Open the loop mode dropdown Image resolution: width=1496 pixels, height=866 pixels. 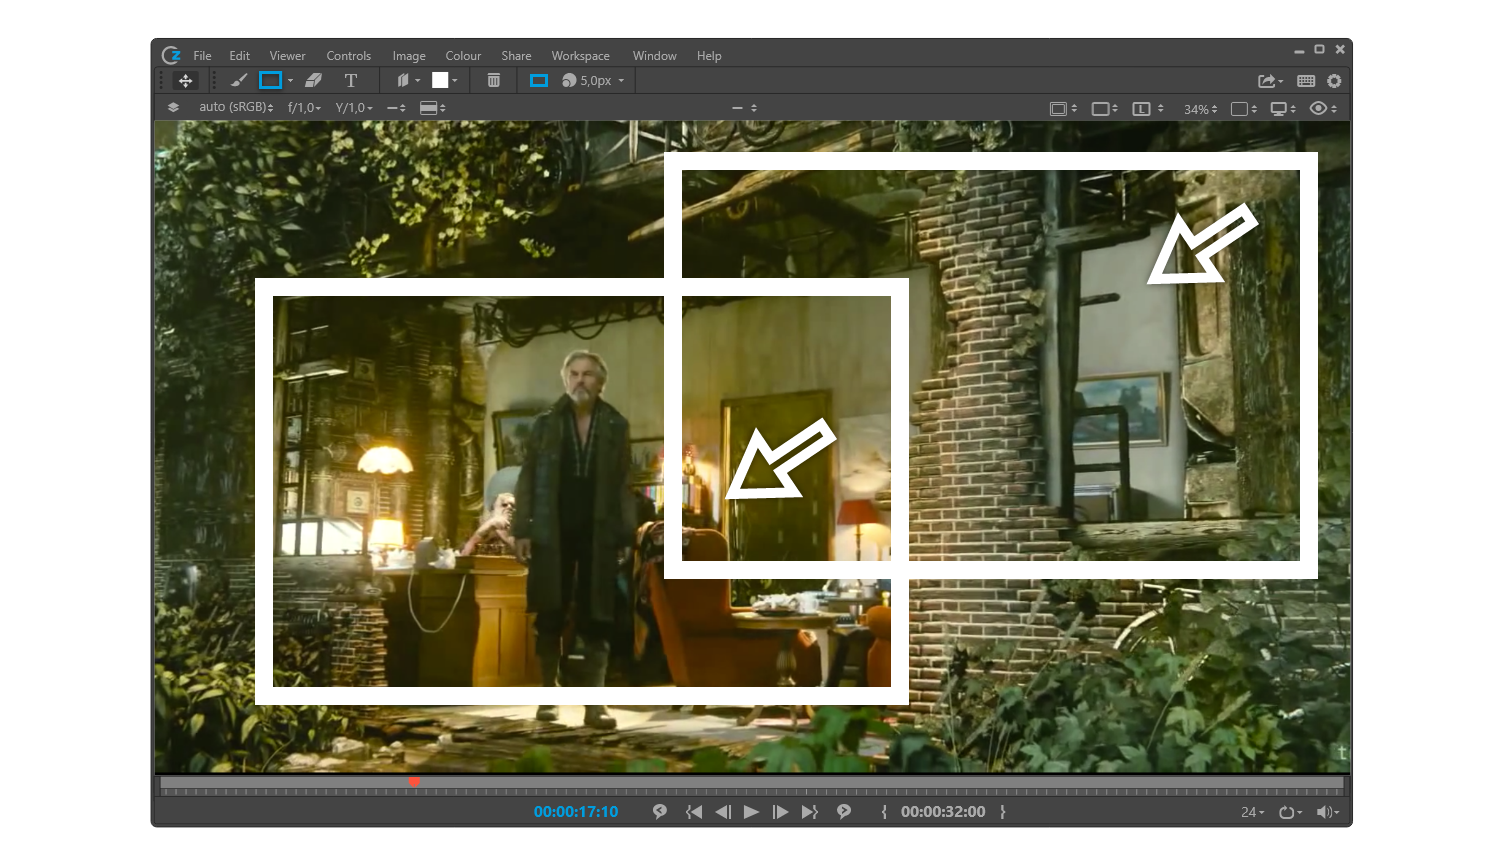coord(1290,813)
